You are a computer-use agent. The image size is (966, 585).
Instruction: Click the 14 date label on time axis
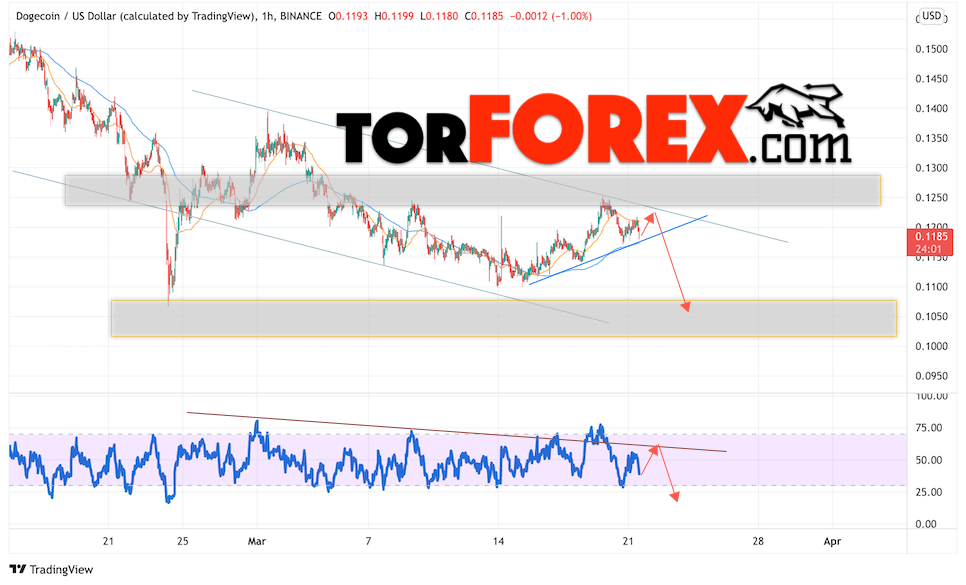(x=498, y=541)
